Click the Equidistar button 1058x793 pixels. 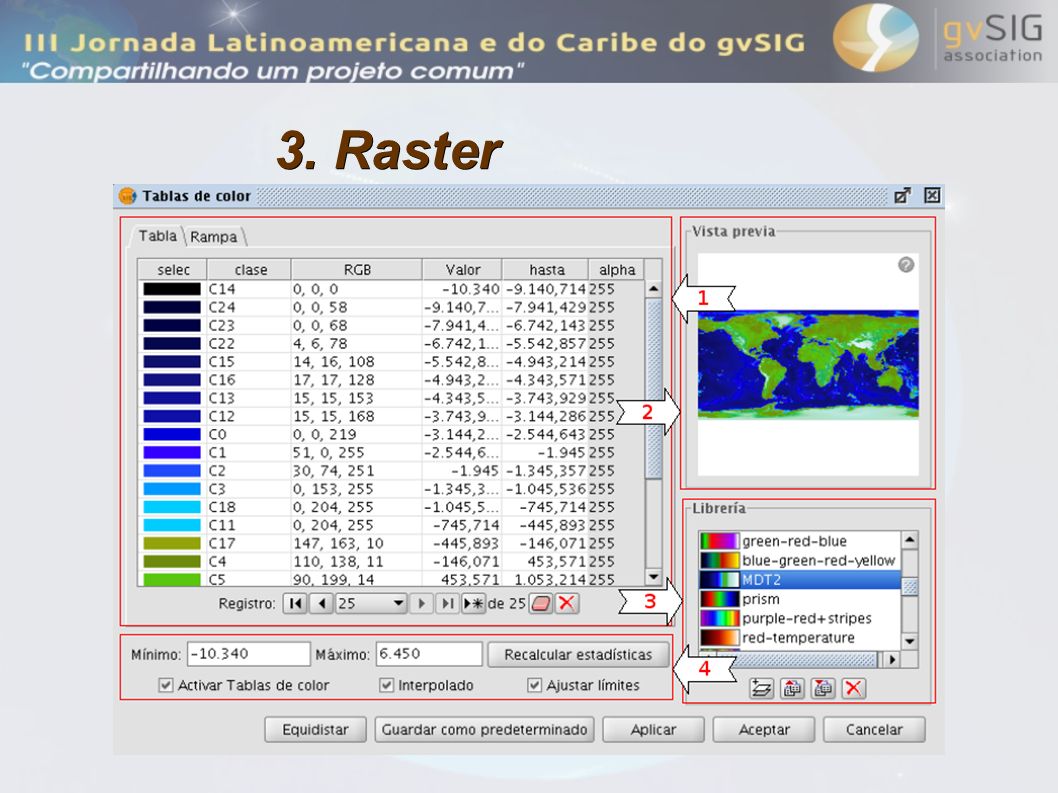coord(315,730)
